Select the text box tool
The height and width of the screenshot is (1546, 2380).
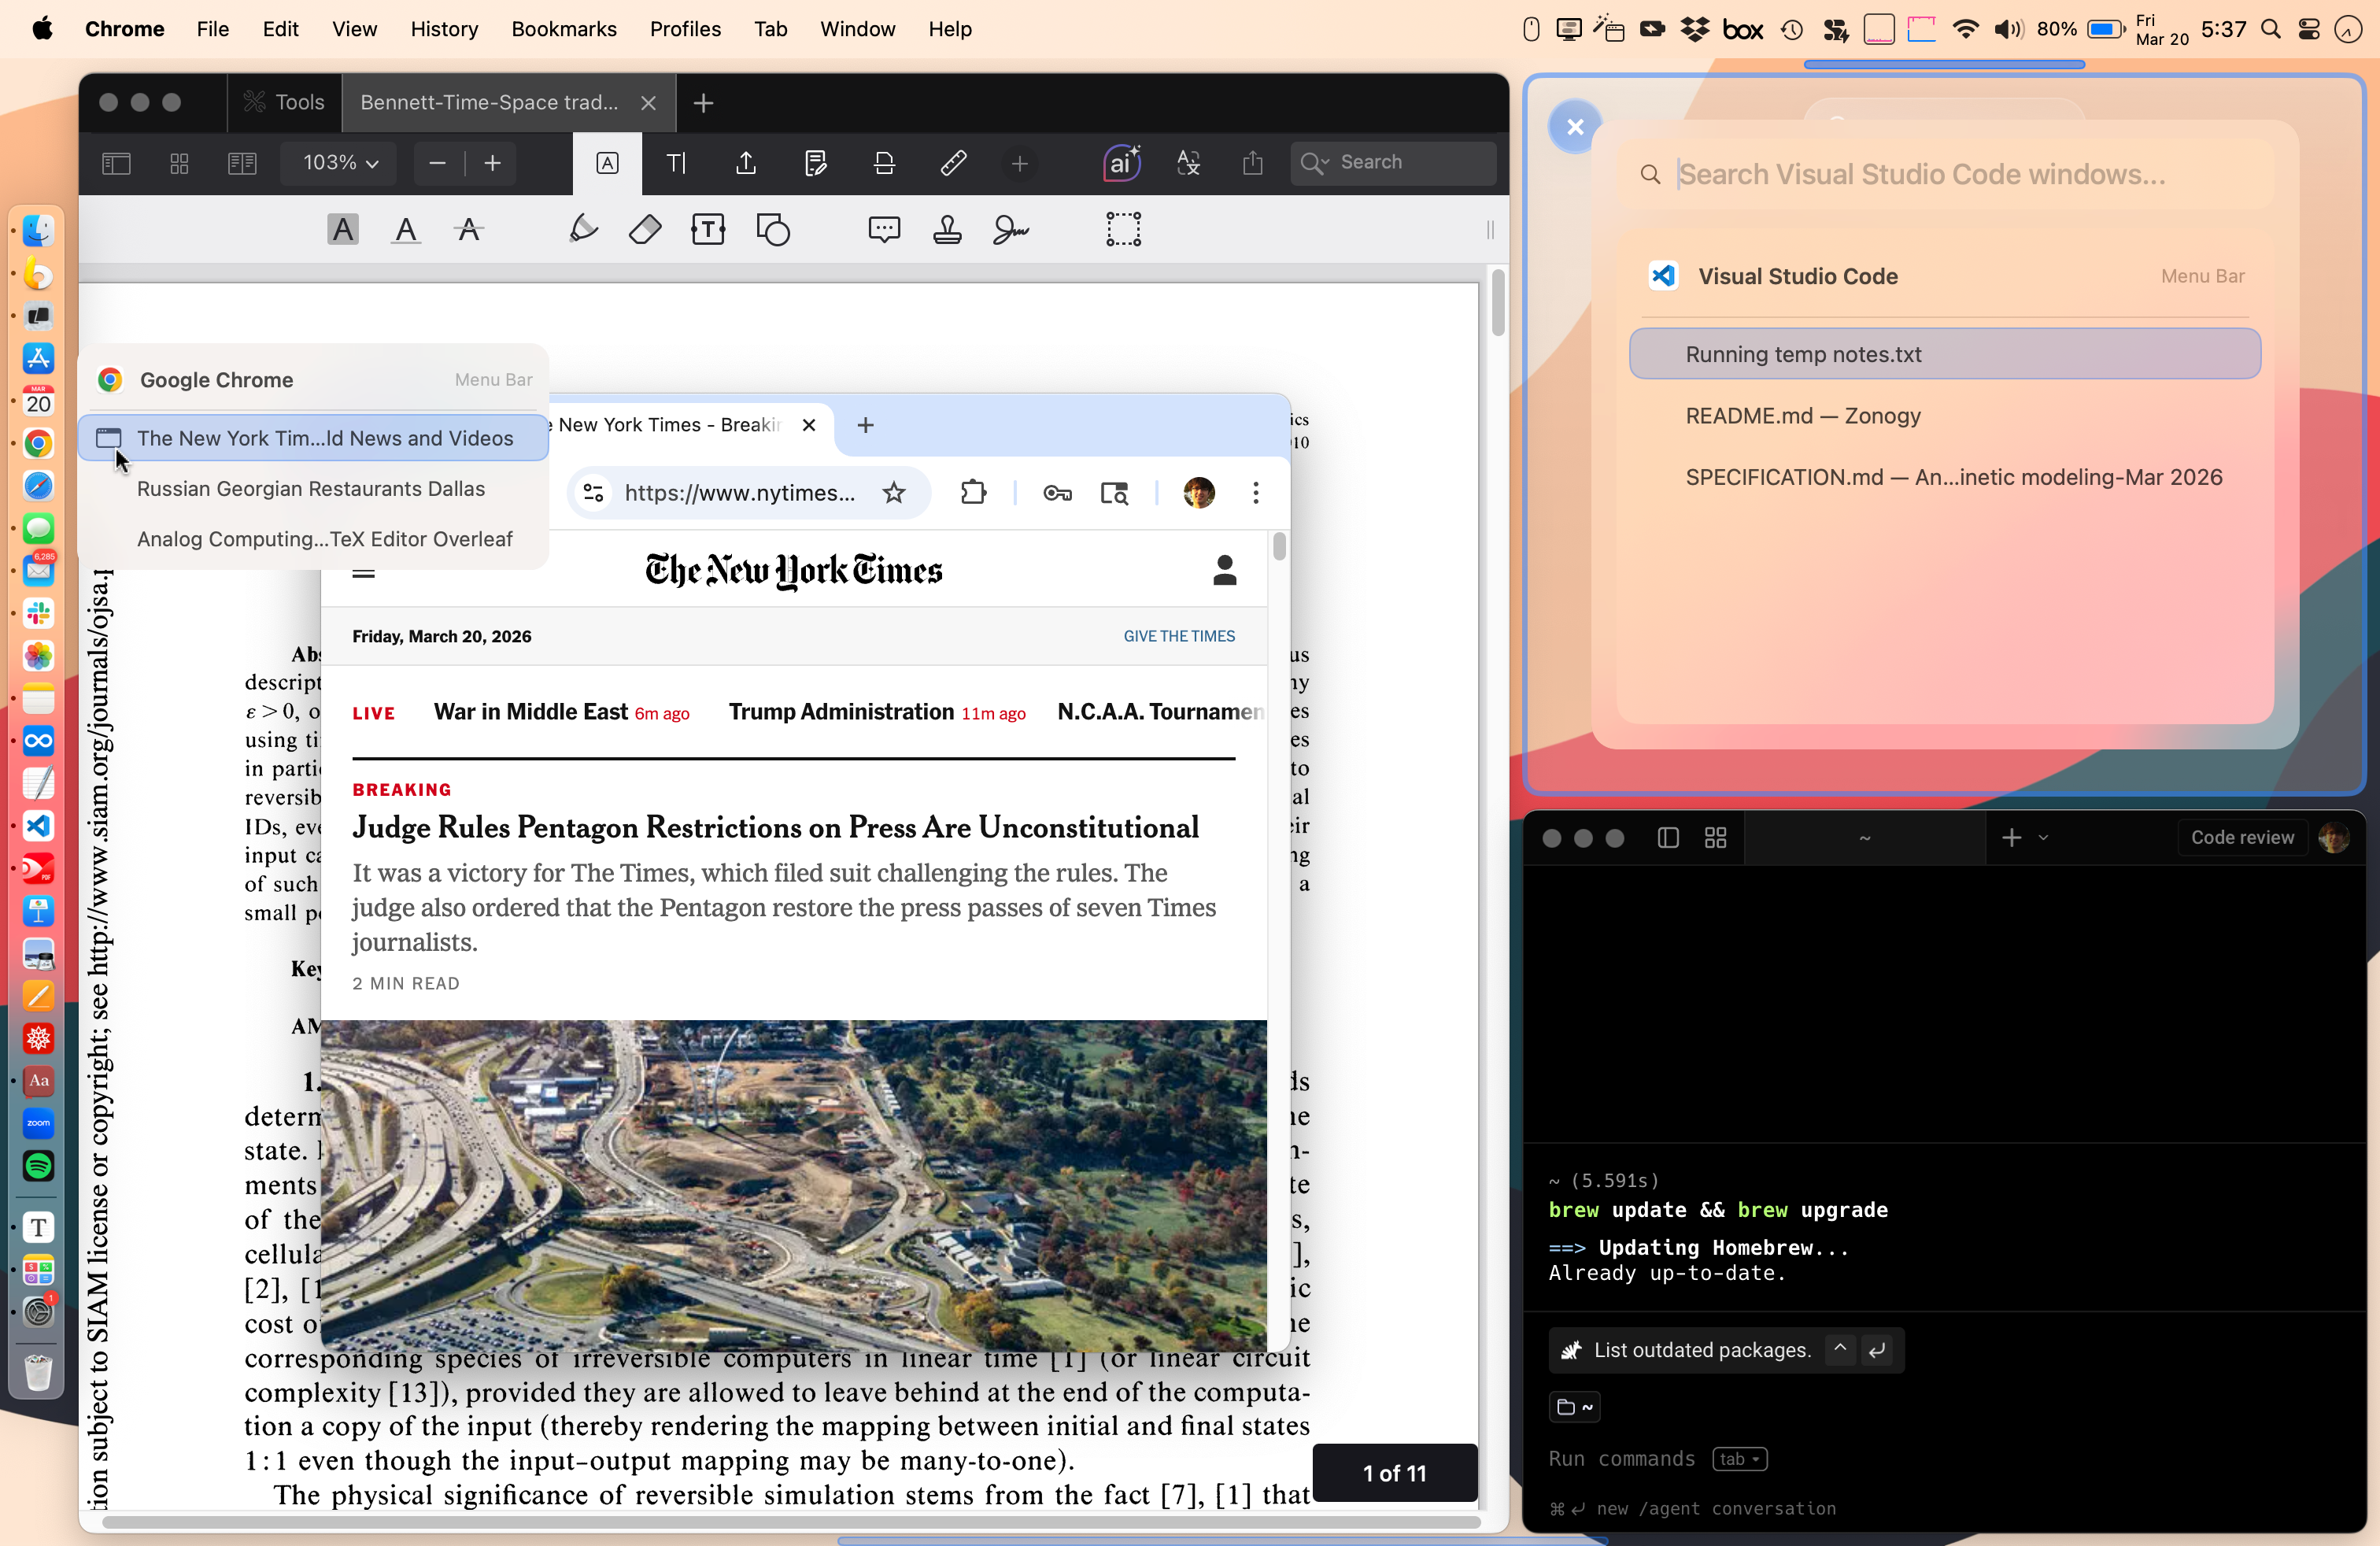(708, 230)
